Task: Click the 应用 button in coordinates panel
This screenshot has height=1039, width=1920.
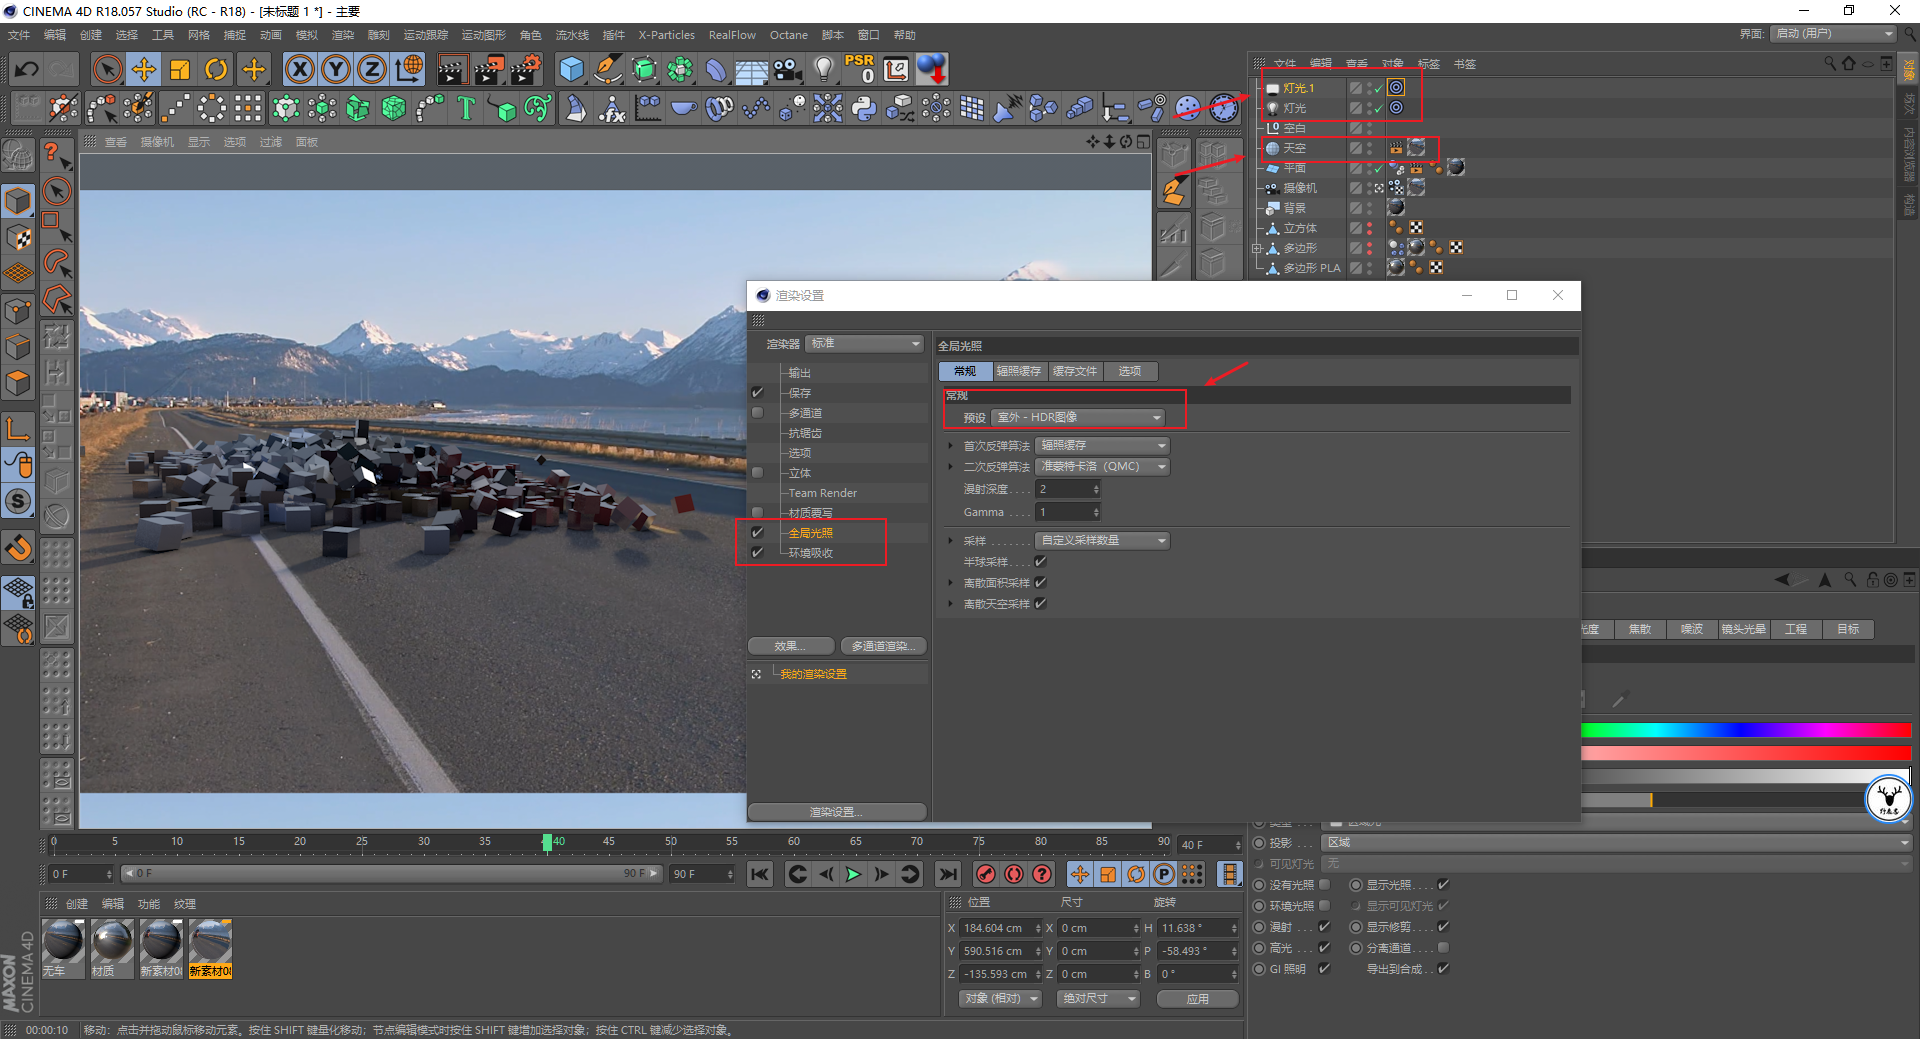Action: [x=1198, y=999]
